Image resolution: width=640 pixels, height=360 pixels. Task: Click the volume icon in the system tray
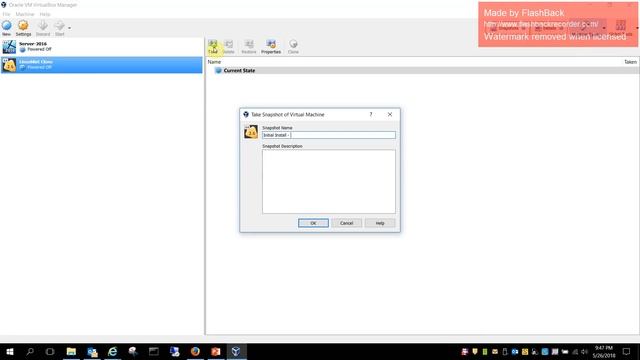(x=584, y=352)
